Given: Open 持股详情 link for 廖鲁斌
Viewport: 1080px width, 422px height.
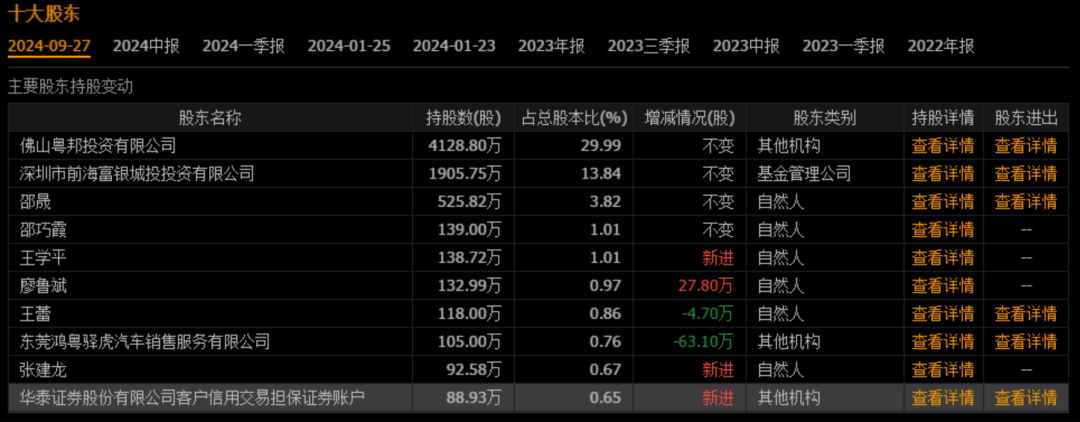Looking at the screenshot, I should pos(943,286).
